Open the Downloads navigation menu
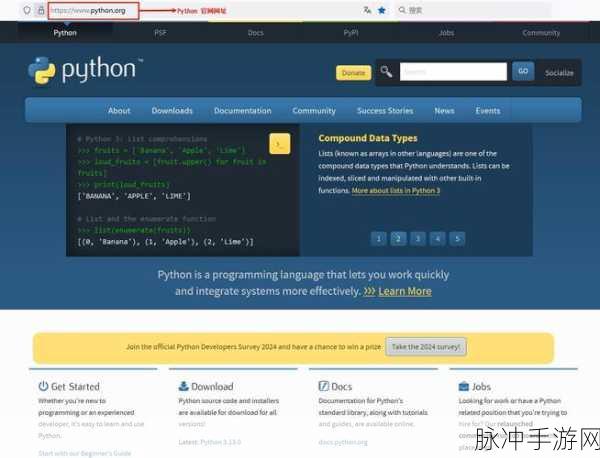Screen dimensions: 600x458 (x=172, y=111)
